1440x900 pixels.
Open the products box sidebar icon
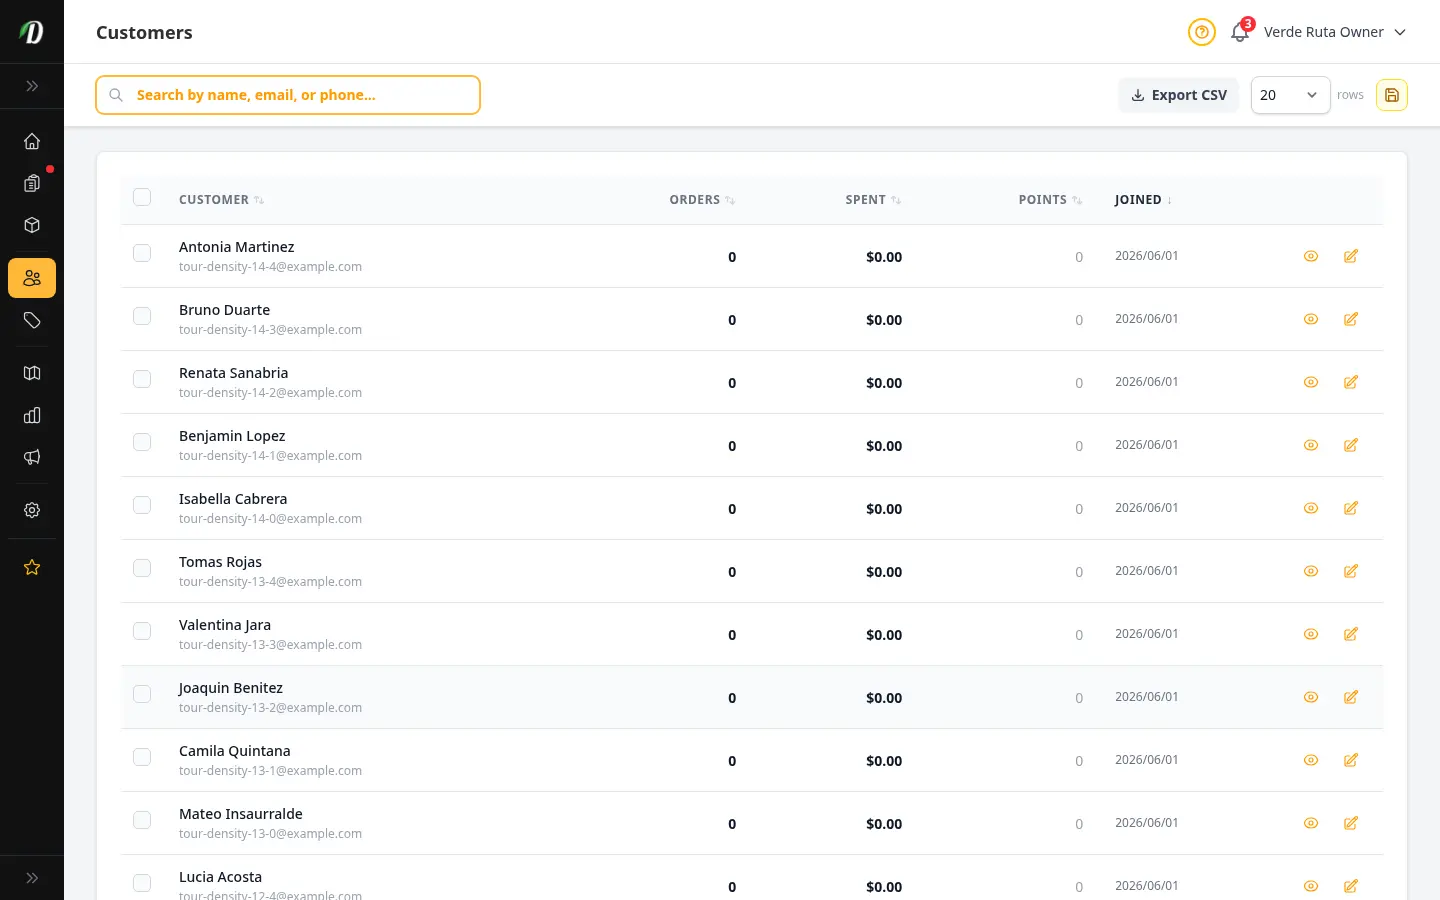32,225
